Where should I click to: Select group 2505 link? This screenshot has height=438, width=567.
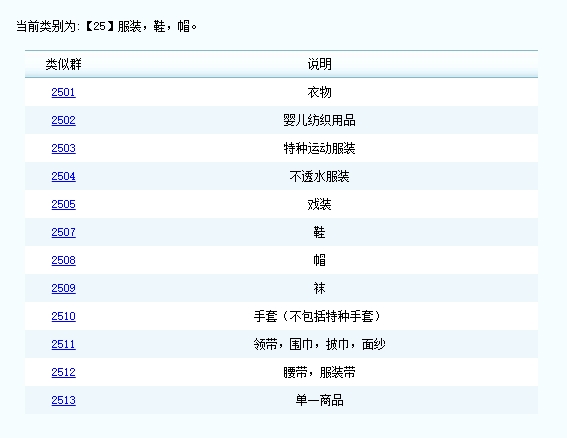tap(63, 204)
